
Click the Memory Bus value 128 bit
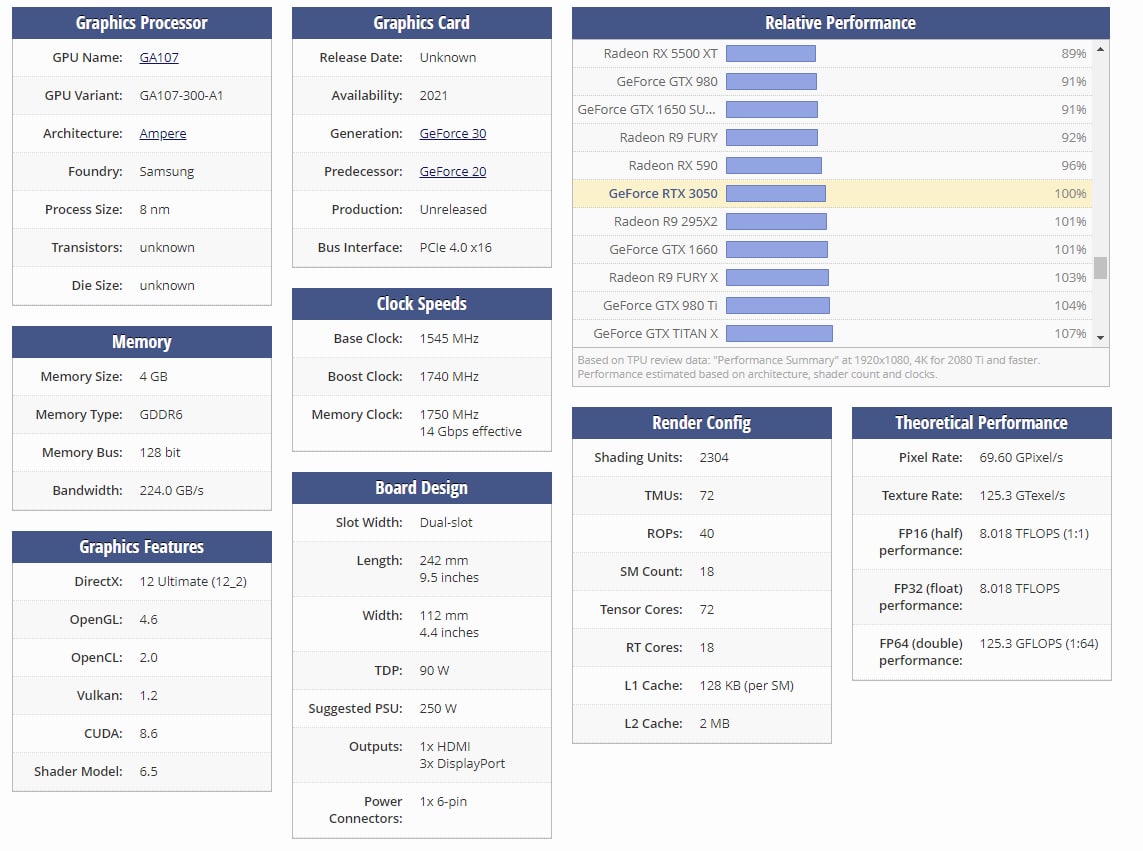pyautogui.click(x=160, y=452)
